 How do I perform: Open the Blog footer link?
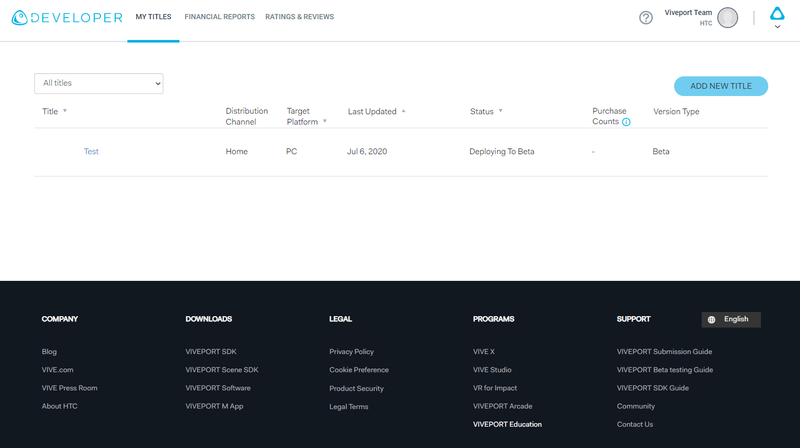pos(49,352)
